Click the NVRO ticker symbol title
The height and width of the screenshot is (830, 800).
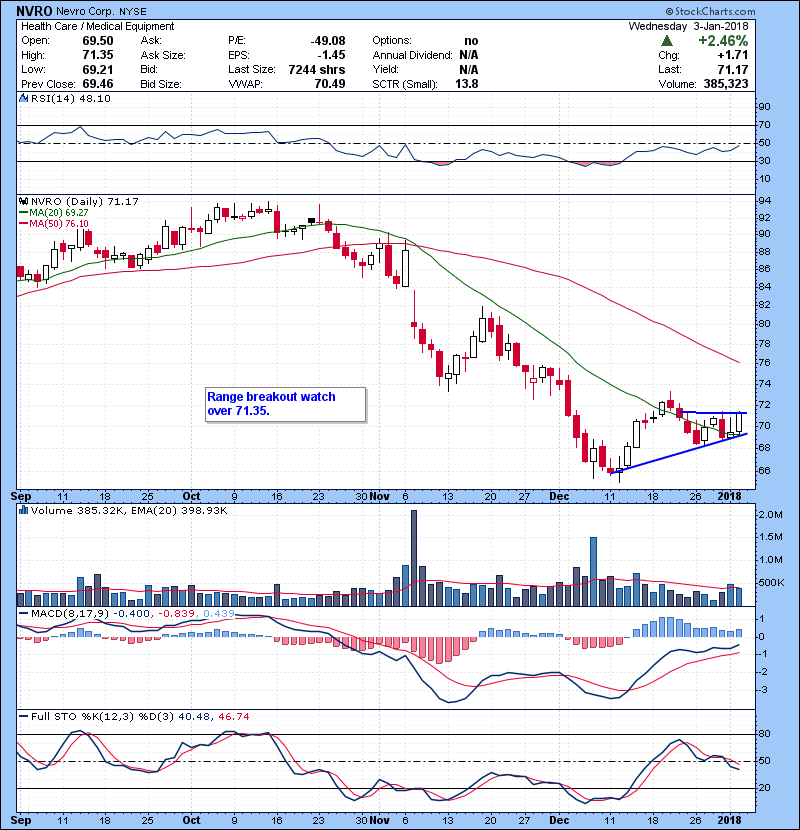click(34, 11)
